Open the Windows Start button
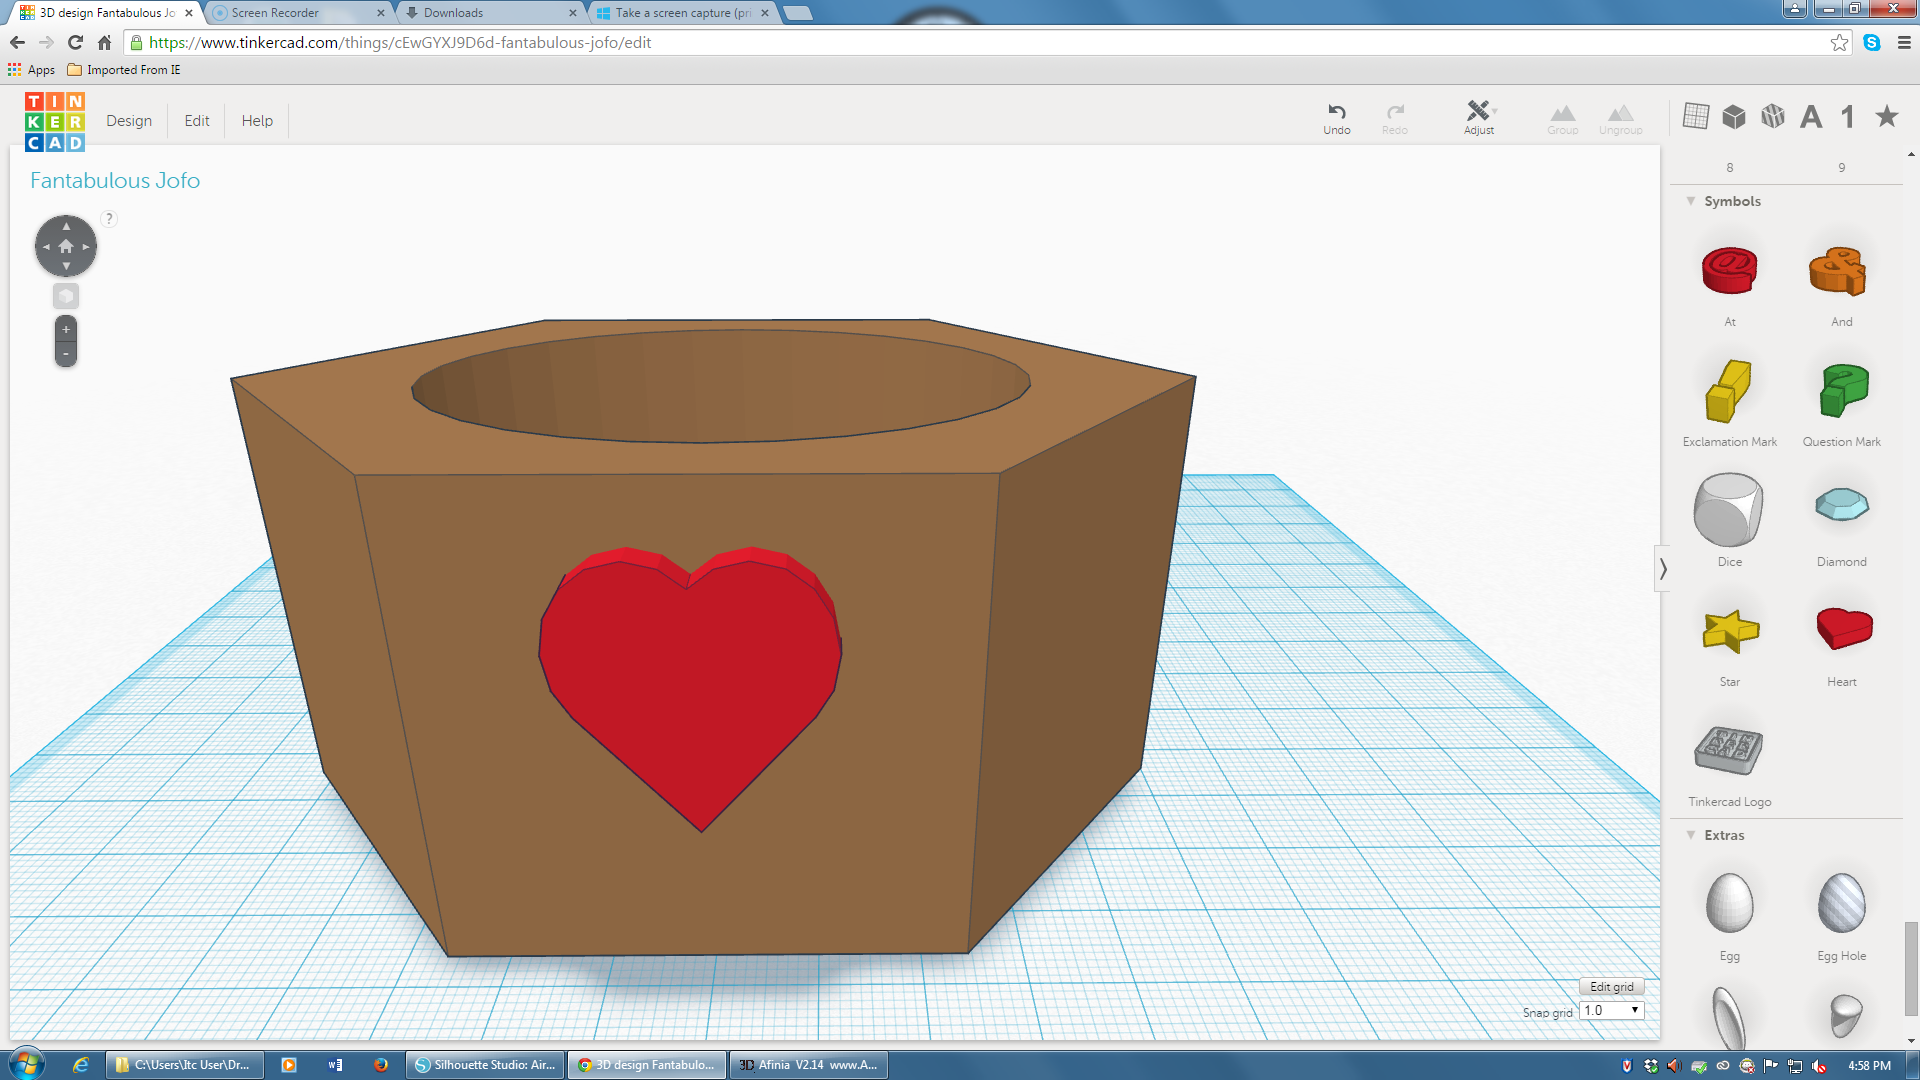 pyautogui.click(x=27, y=1063)
